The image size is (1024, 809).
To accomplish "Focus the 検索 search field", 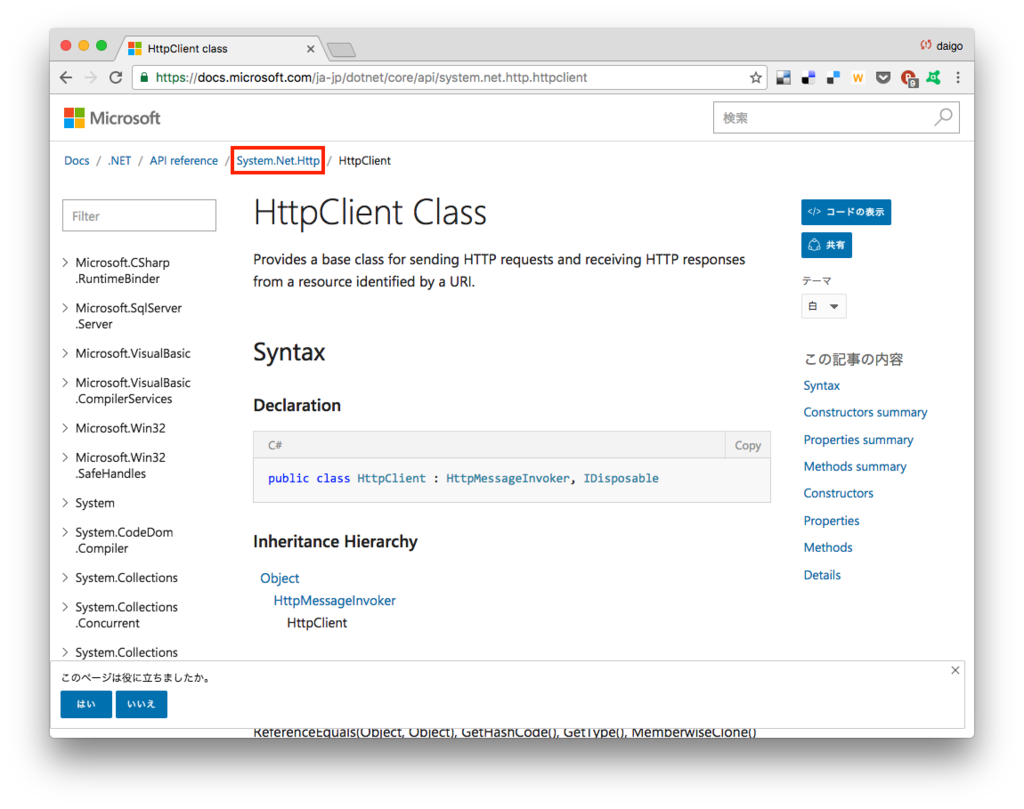I will coord(836,118).
